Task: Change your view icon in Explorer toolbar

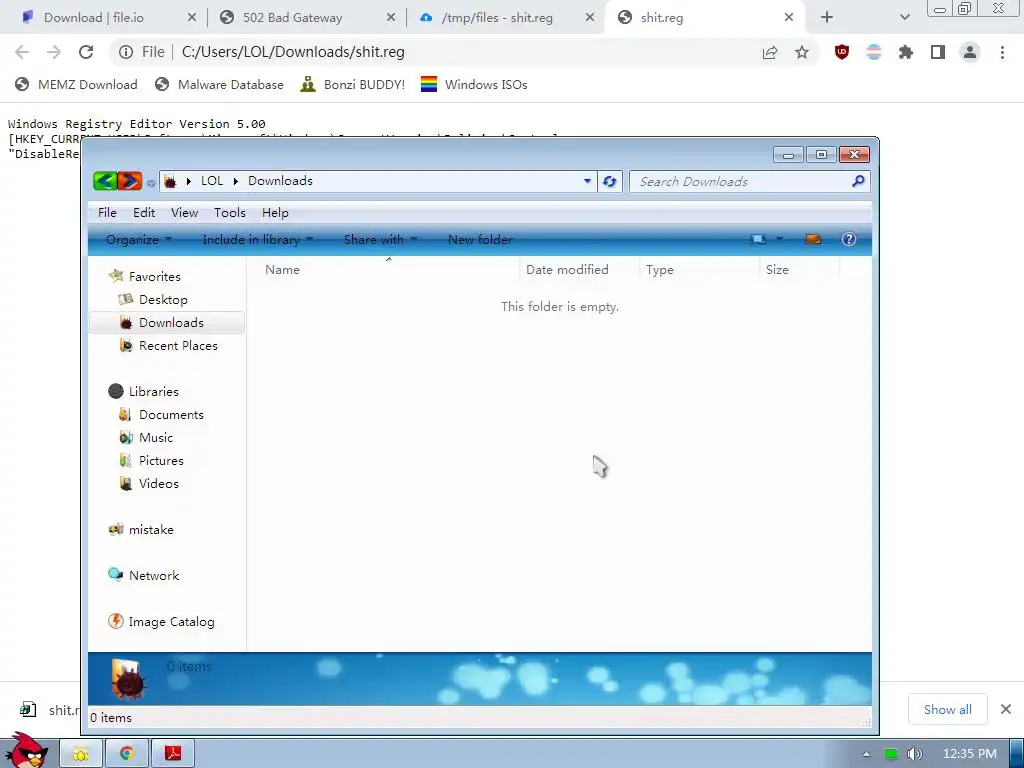Action: click(758, 239)
